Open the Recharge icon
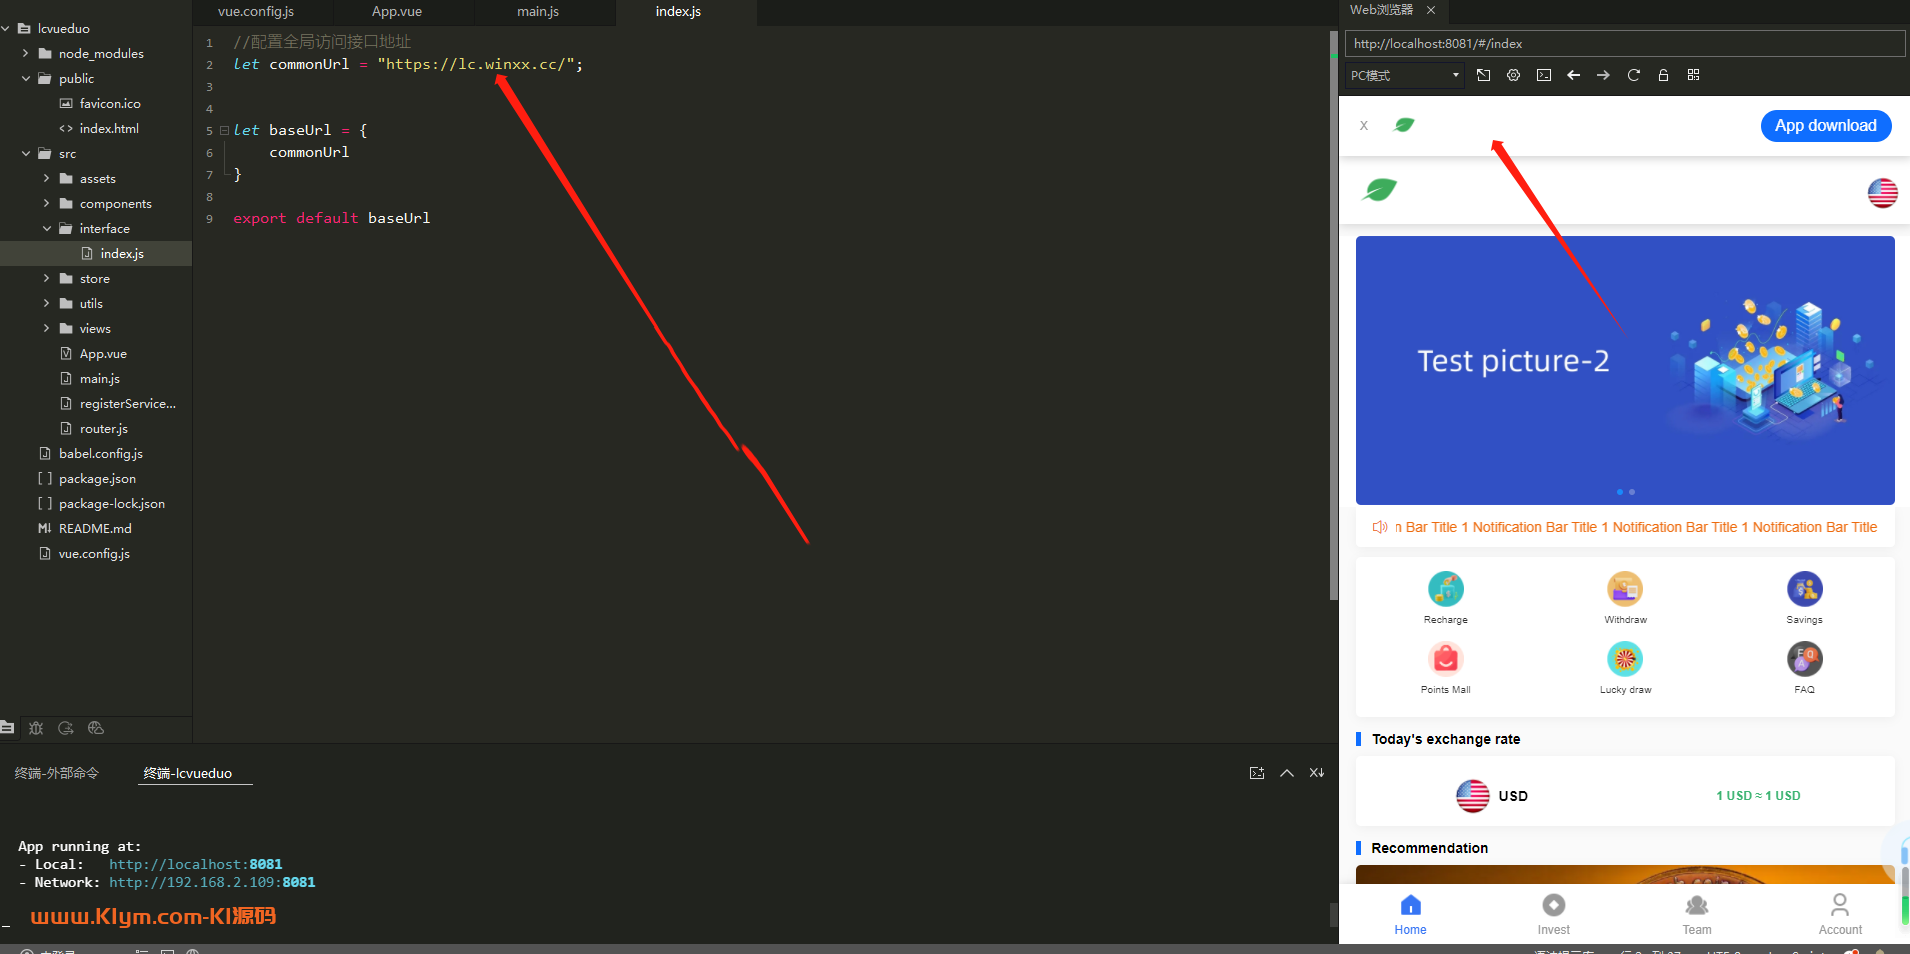The image size is (1910, 954). tap(1446, 589)
